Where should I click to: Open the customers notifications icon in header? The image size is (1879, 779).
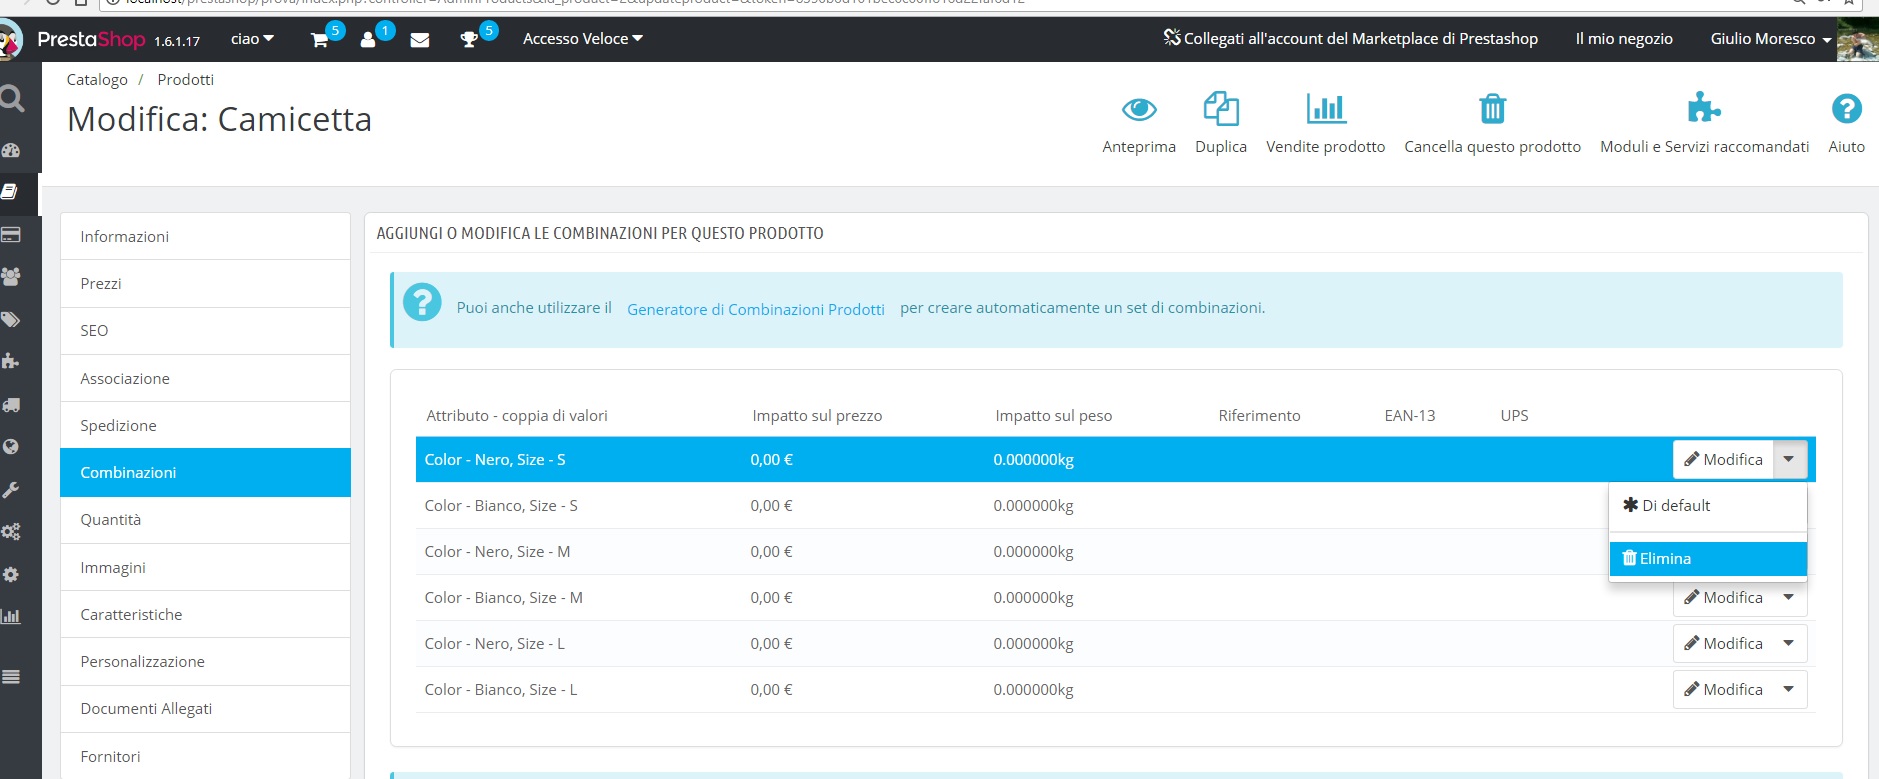click(368, 40)
